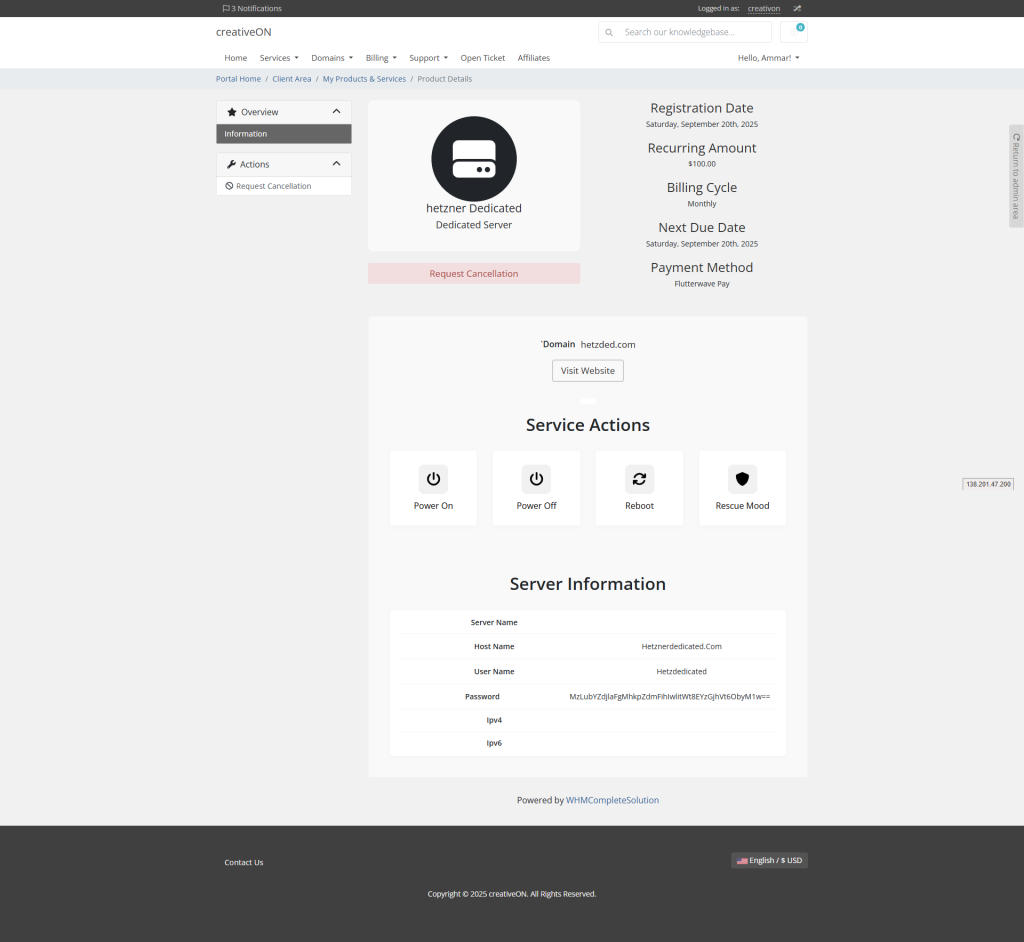Viewport: 1024px width, 942px height.
Task: Click the wrench icon next to Actions
Action: coord(231,164)
